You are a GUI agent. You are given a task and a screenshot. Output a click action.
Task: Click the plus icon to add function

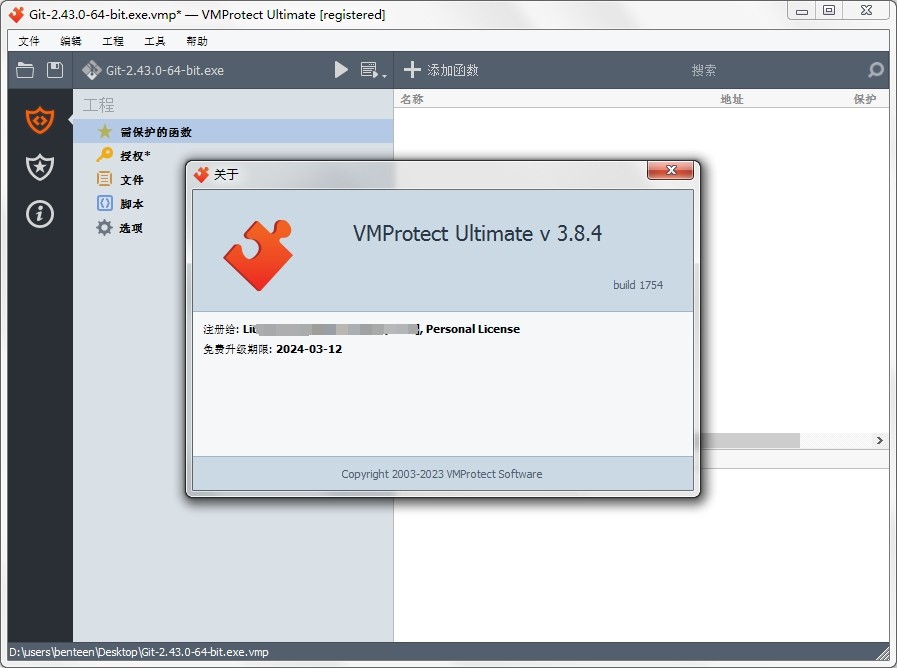[412, 70]
